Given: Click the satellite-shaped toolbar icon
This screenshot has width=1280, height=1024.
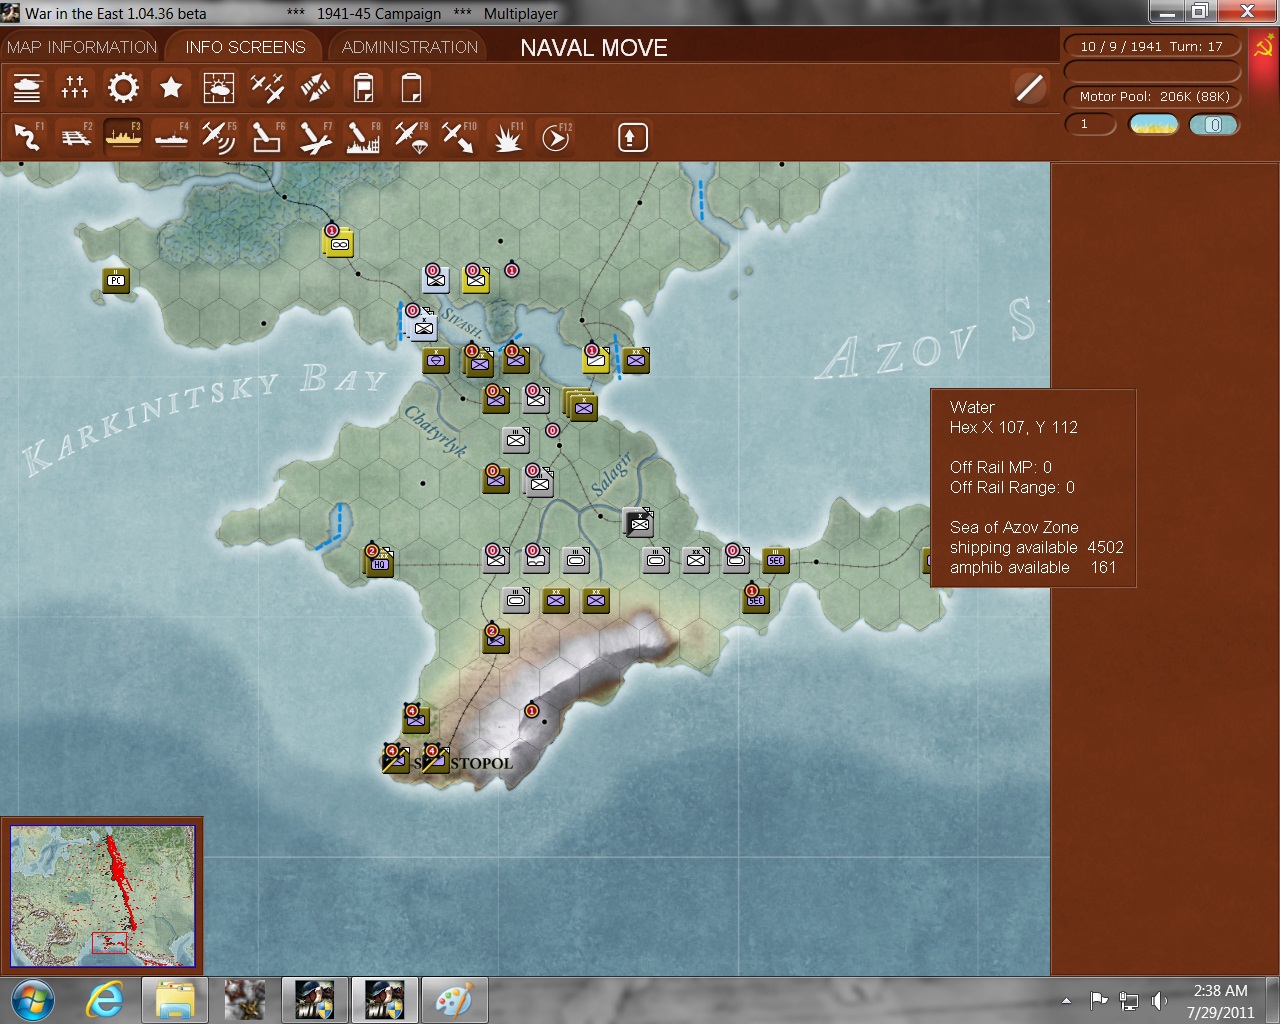Looking at the screenshot, I should (315, 88).
